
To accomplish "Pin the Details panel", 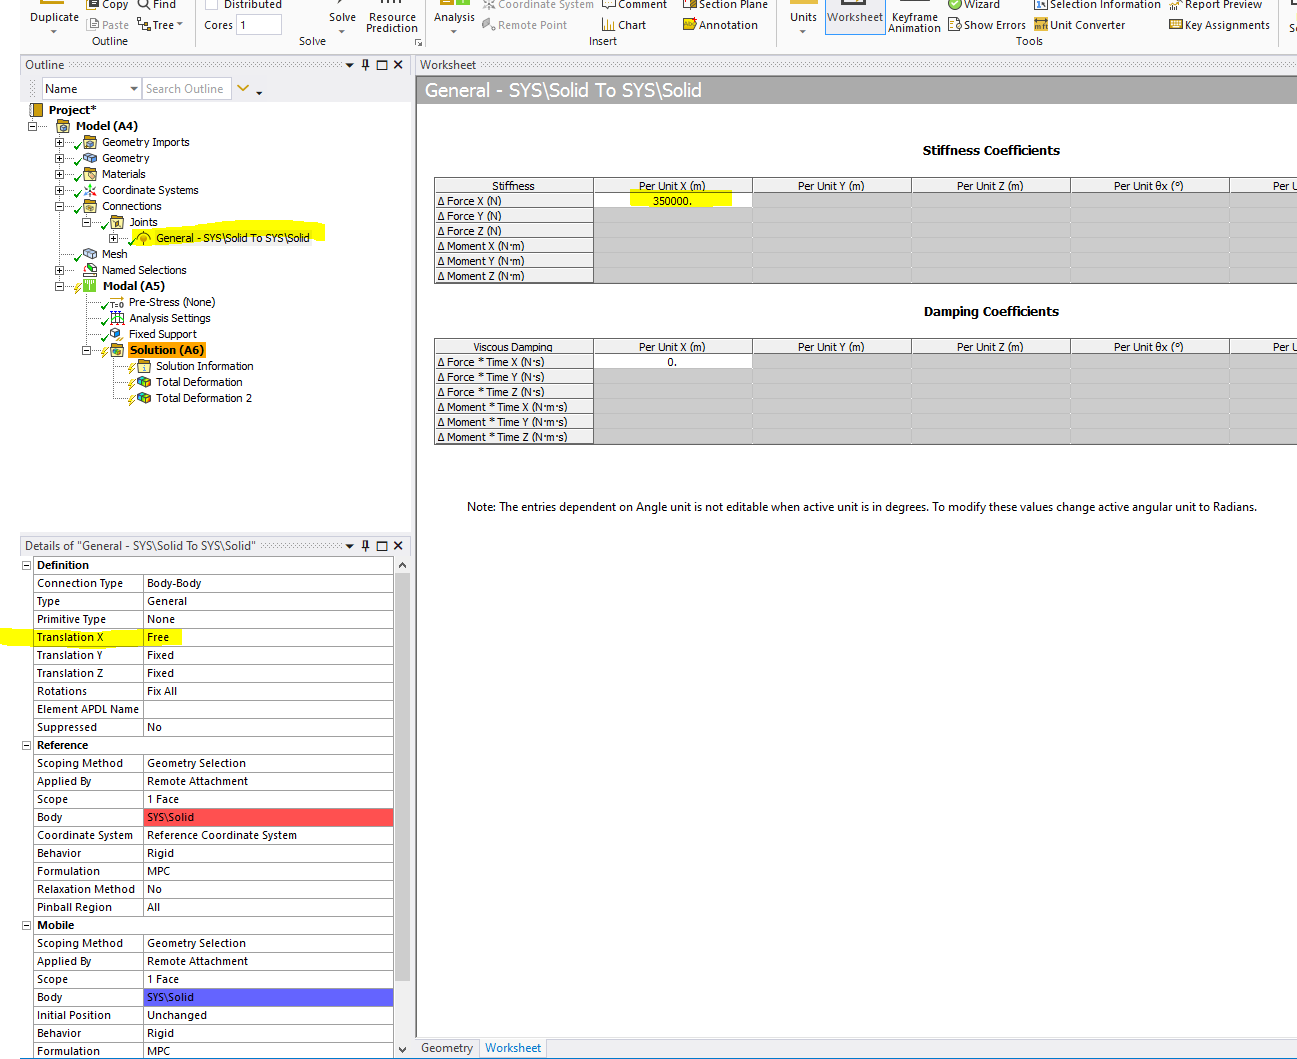I will coord(365,546).
